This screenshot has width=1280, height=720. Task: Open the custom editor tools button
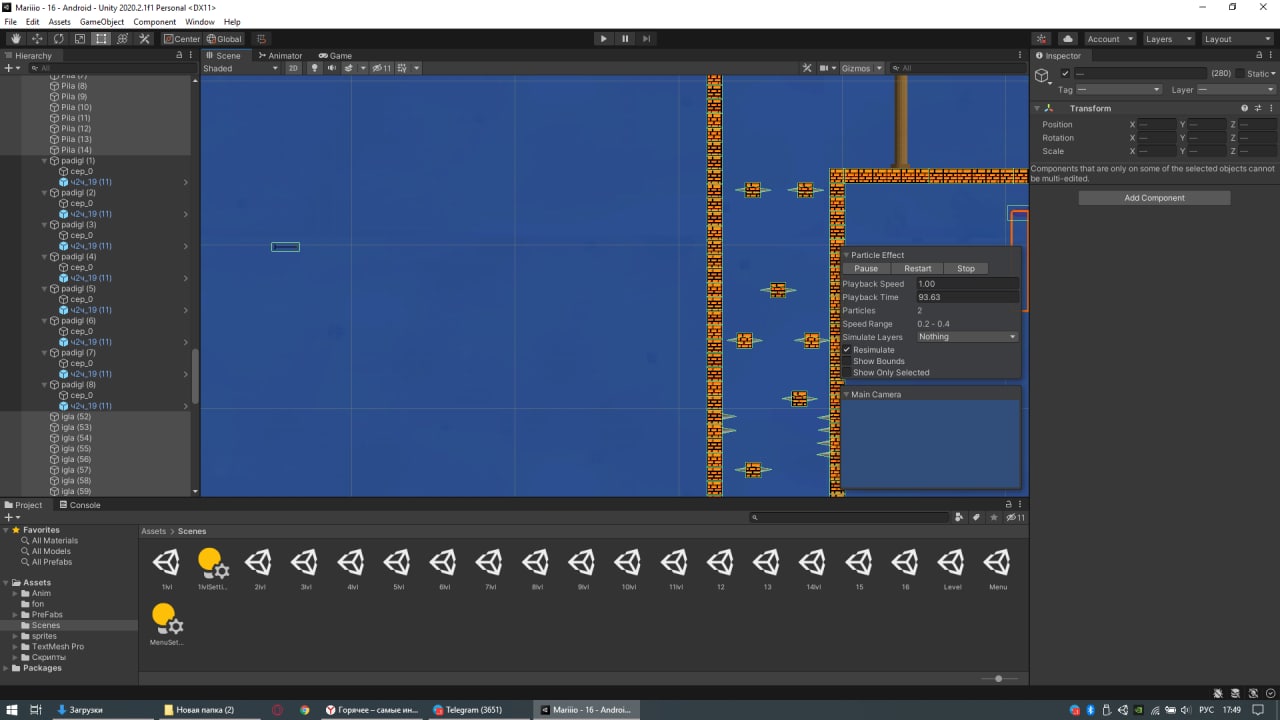(x=144, y=39)
